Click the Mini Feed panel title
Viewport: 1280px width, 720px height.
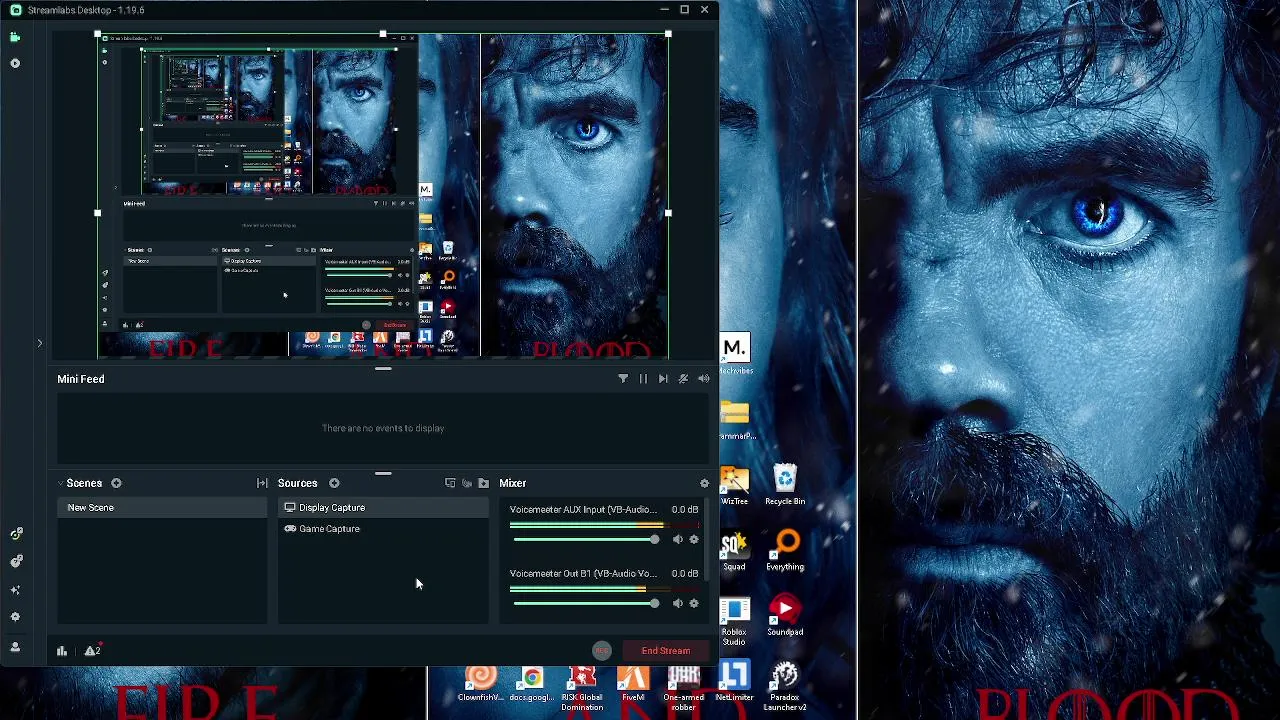point(81,379)
